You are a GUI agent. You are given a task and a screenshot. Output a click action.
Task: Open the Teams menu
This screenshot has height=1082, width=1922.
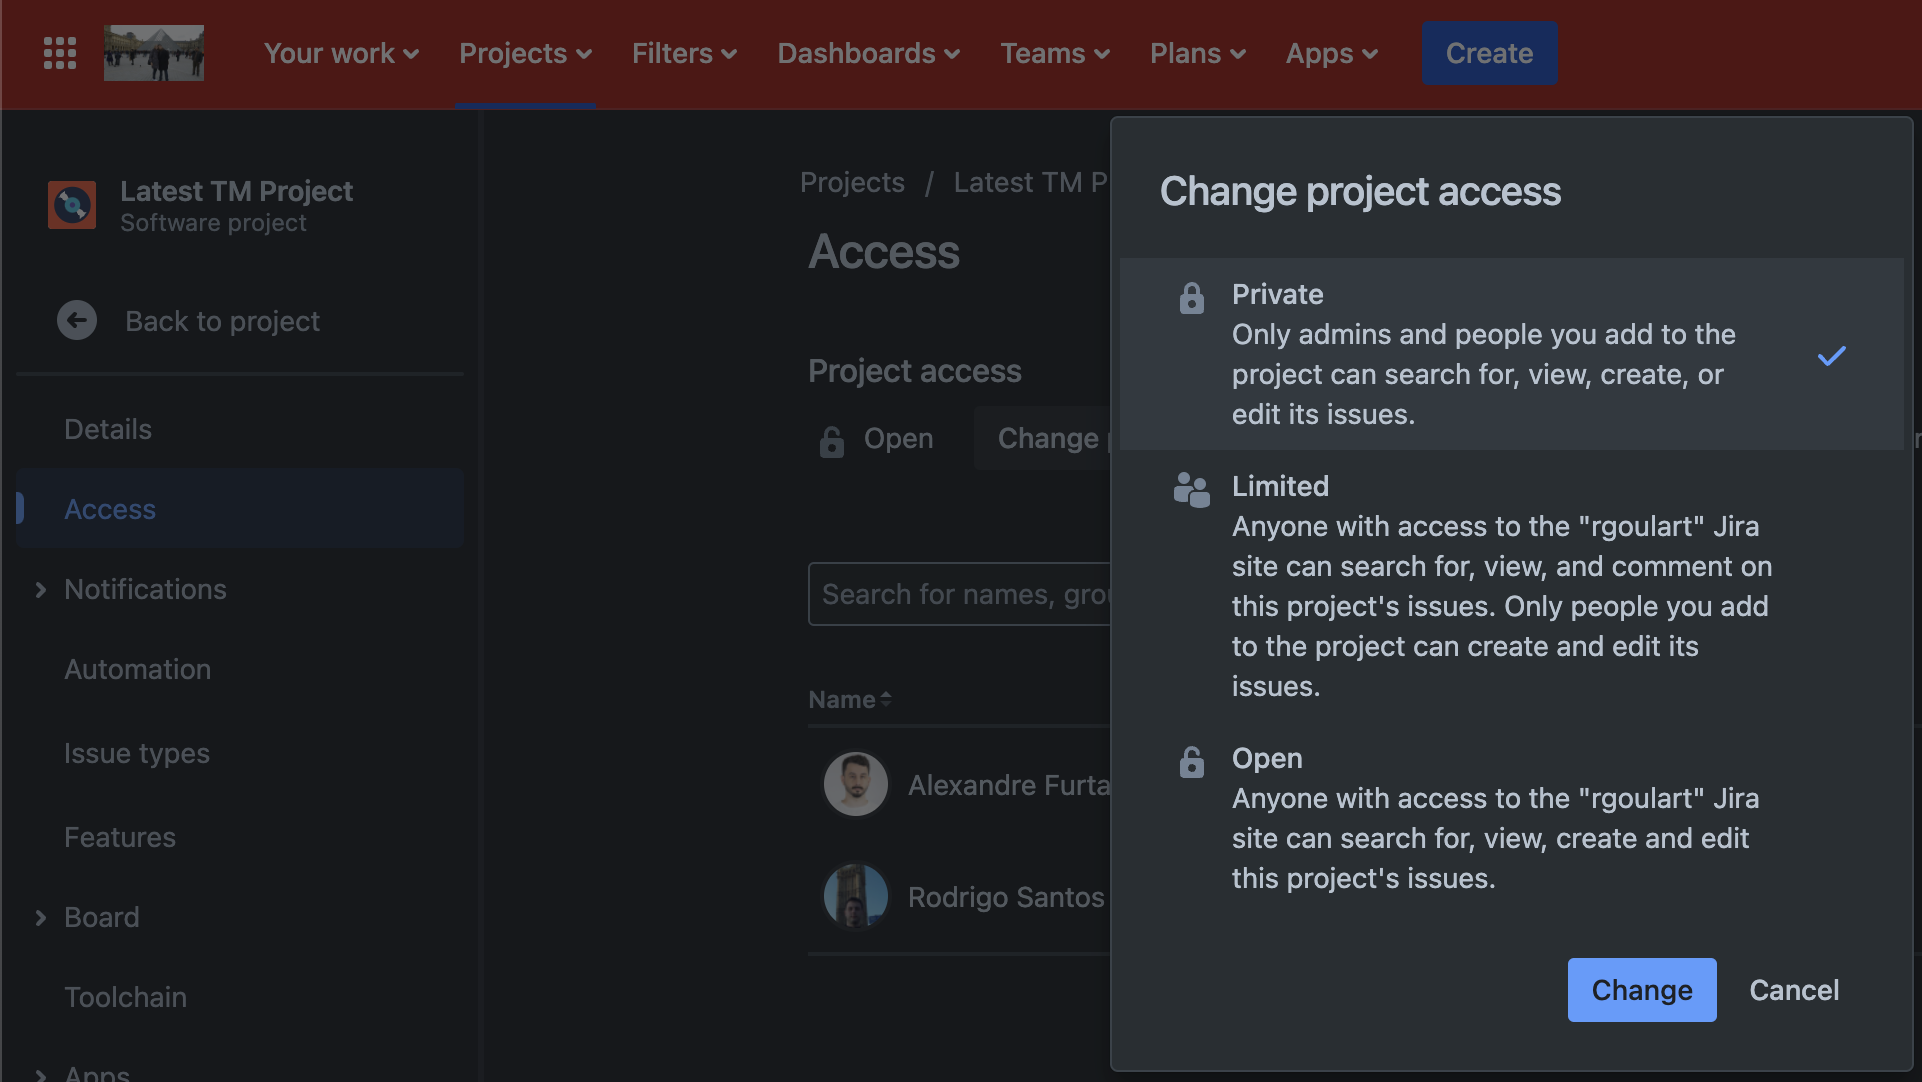[1053, 53]
